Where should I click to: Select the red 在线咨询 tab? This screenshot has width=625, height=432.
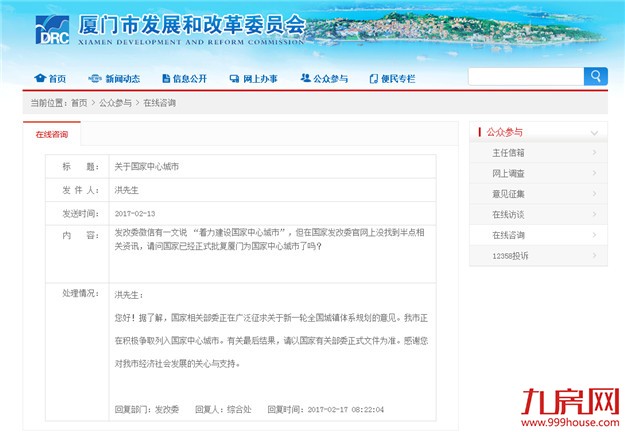pyautogui.click(x=52, y=134)
